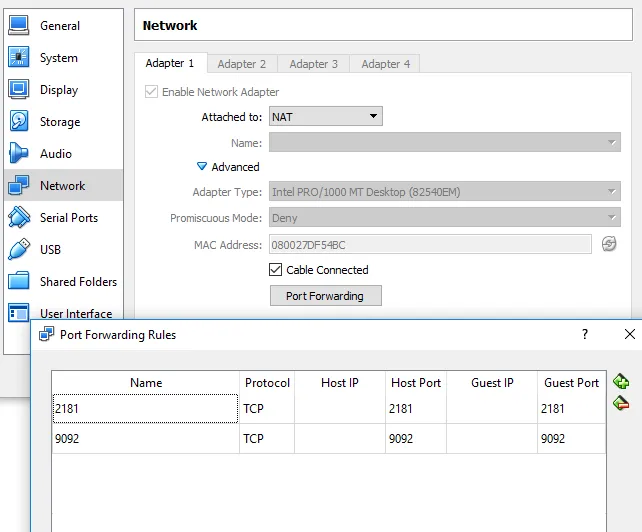Select the USB settings section
Viewport: 642px width, 532px height.
click(x=50, y=250)
